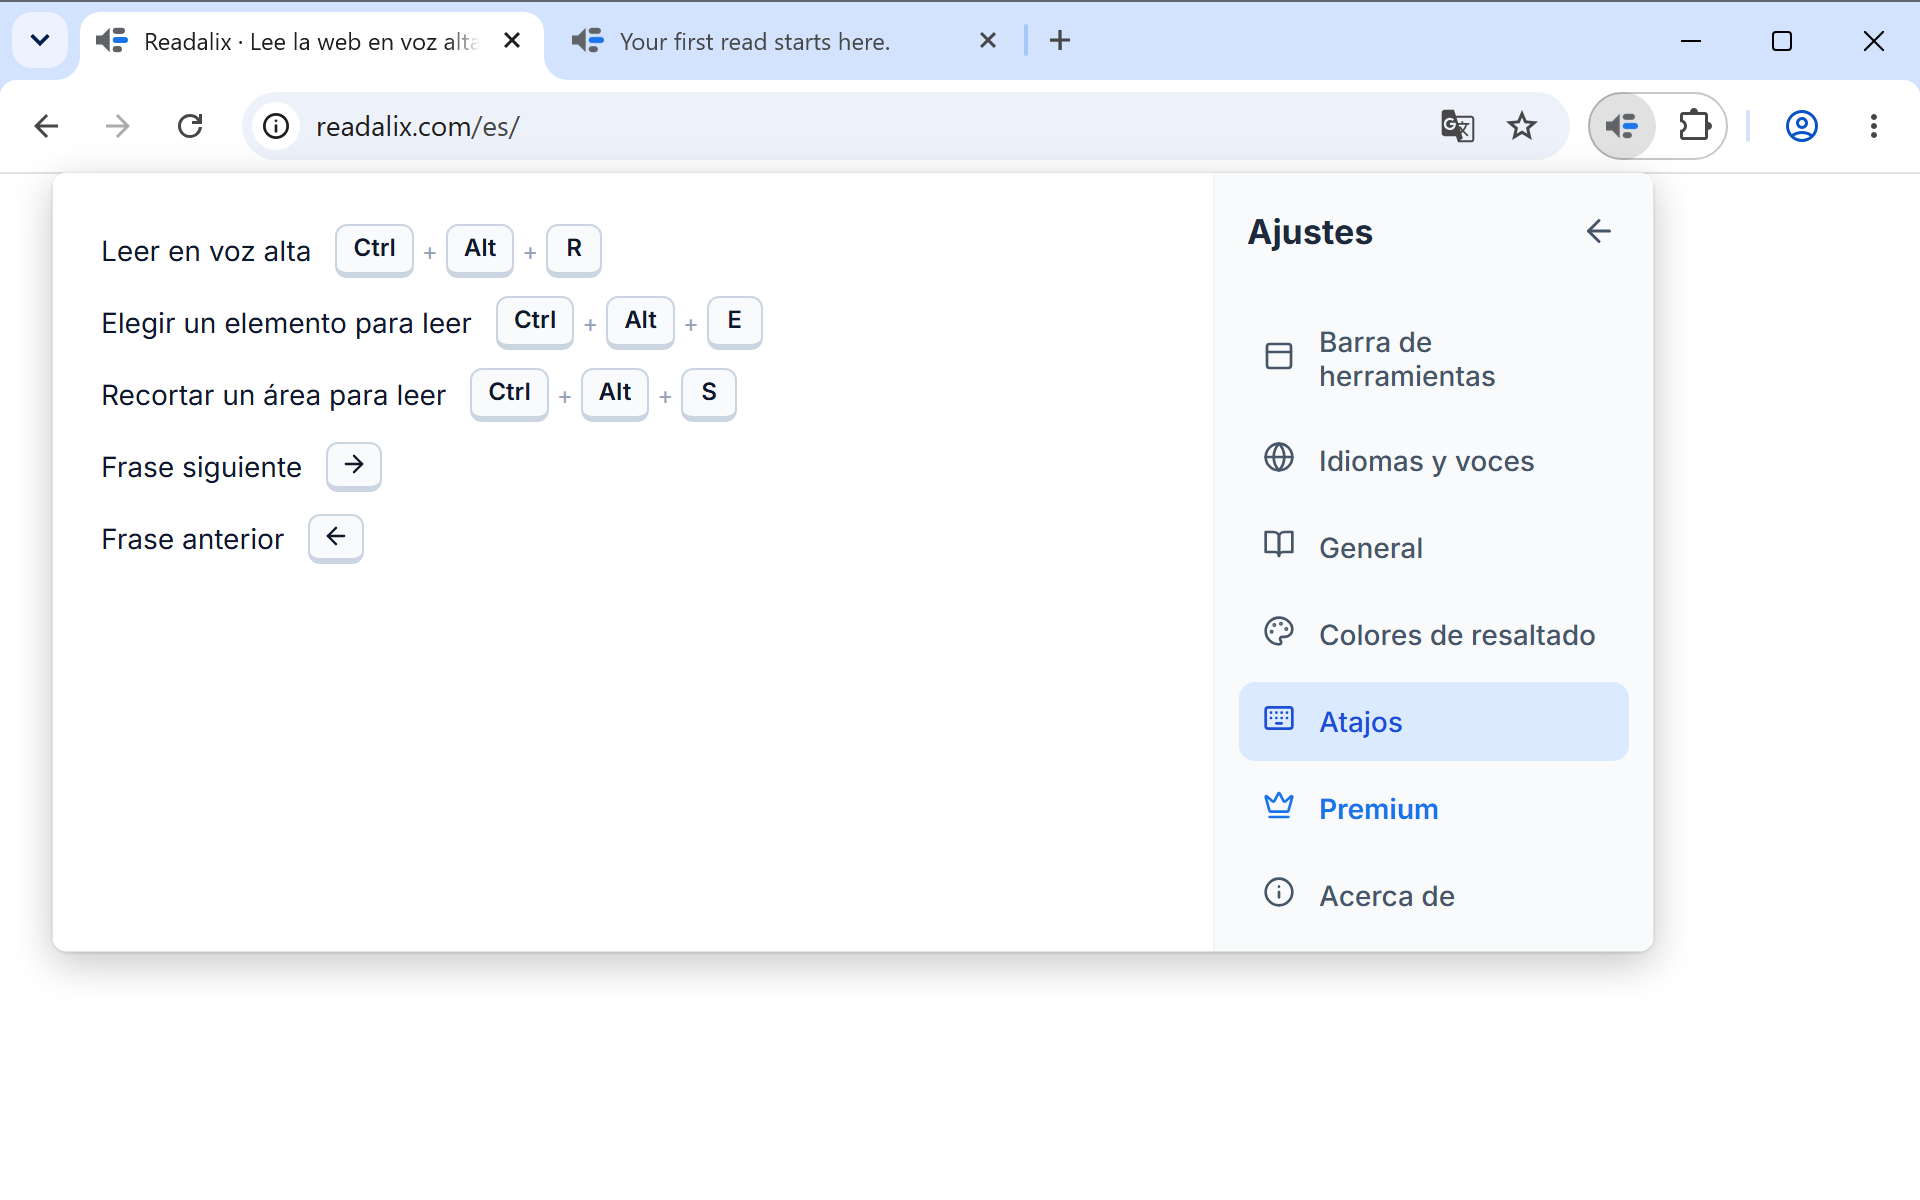This screenshot has height=1200, width=1920.
Task: Select the Readalix · Lee la web tab
Action: click(x=312, y=41)
